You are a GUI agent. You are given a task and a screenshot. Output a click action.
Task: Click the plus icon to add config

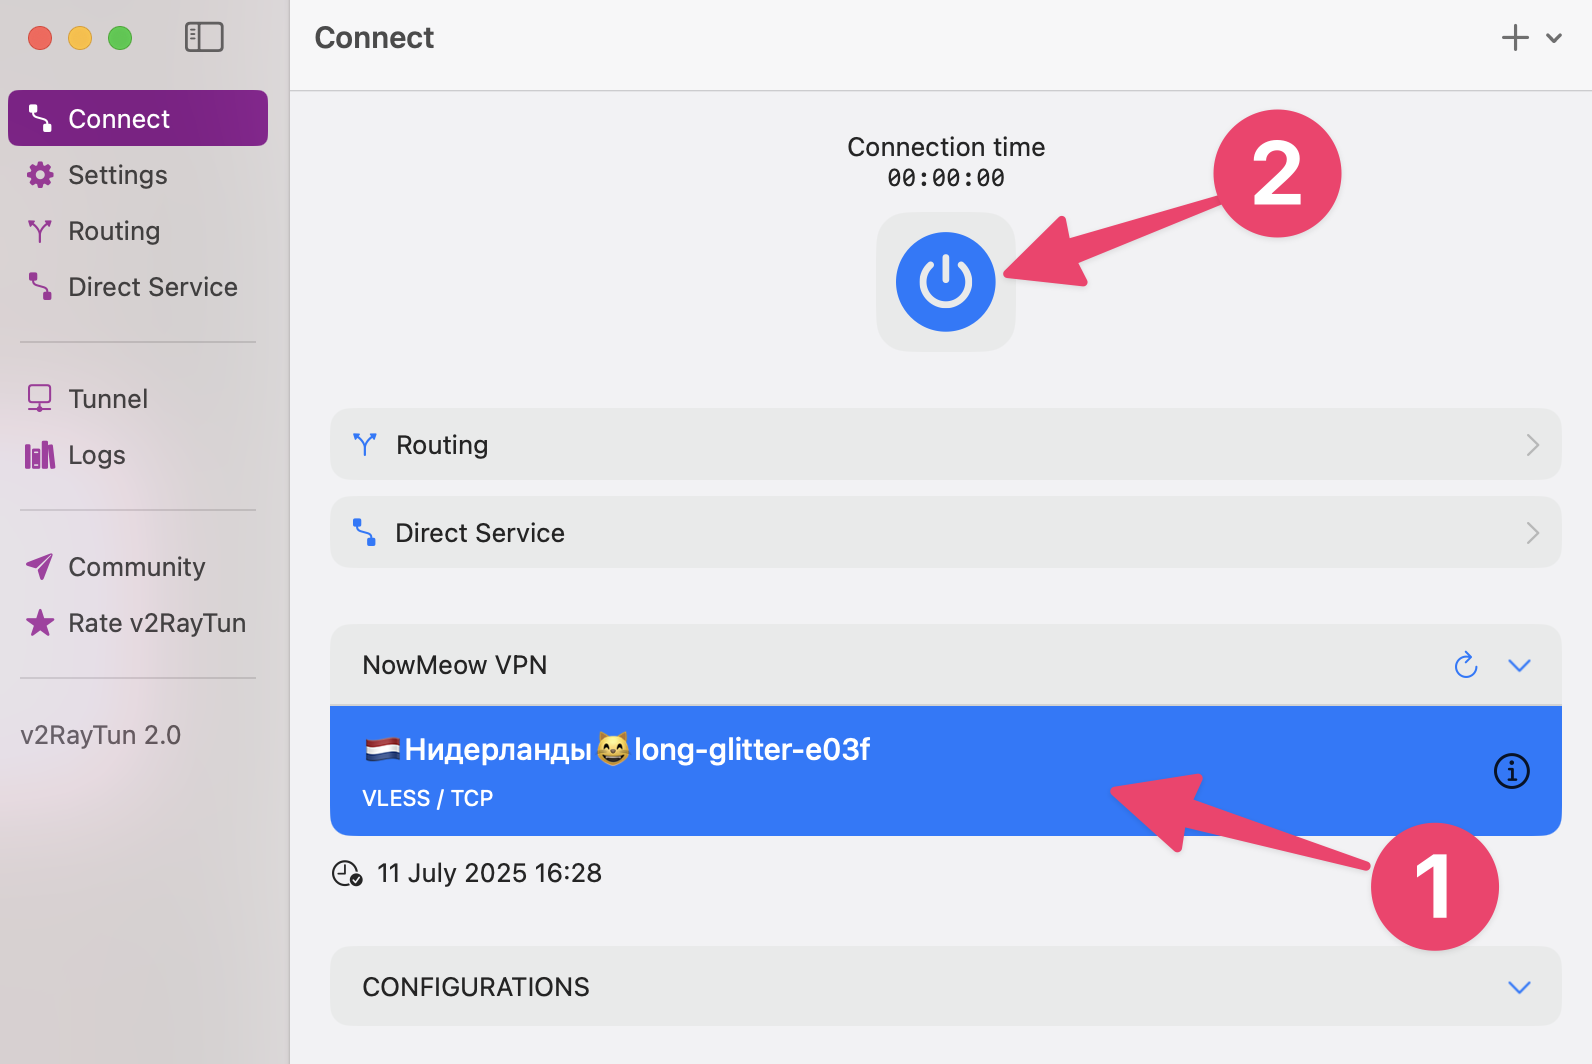pyautogui.click(x=1515, y=38)
